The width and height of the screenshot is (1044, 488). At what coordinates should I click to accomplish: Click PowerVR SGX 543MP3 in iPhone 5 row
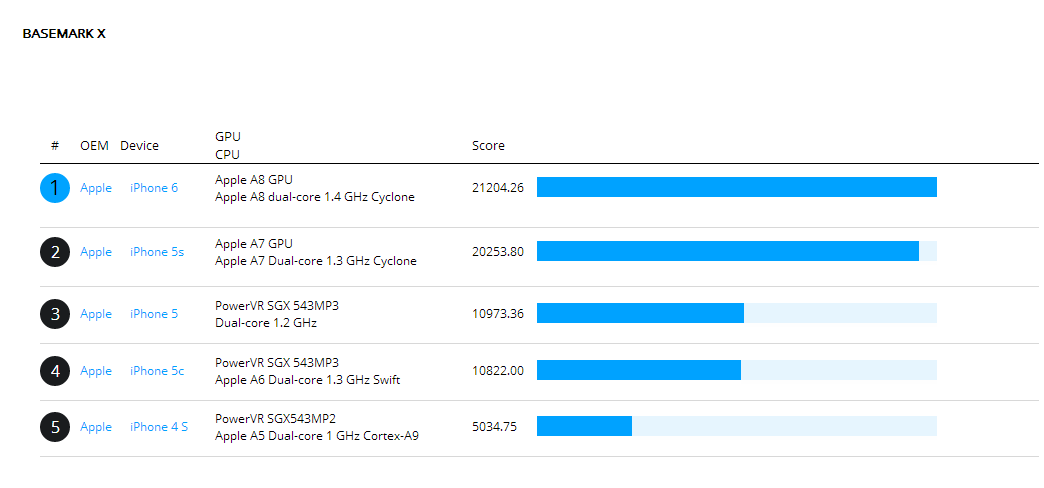277,306
